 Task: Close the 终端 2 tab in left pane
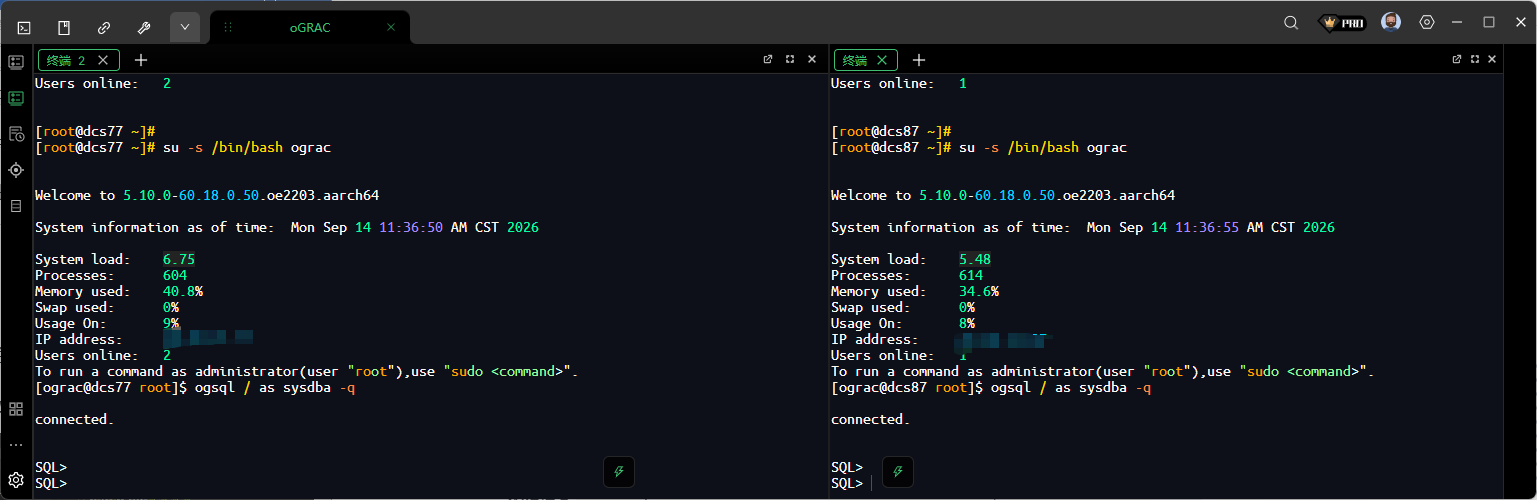coord(102,60)
